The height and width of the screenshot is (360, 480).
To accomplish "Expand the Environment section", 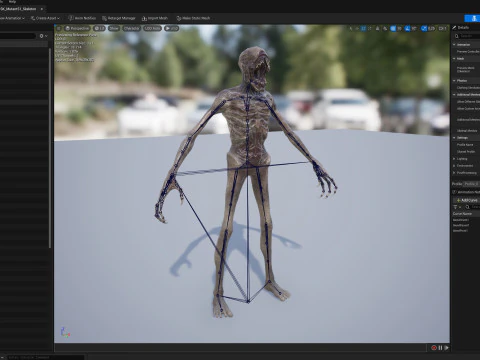I will (454, 166).
